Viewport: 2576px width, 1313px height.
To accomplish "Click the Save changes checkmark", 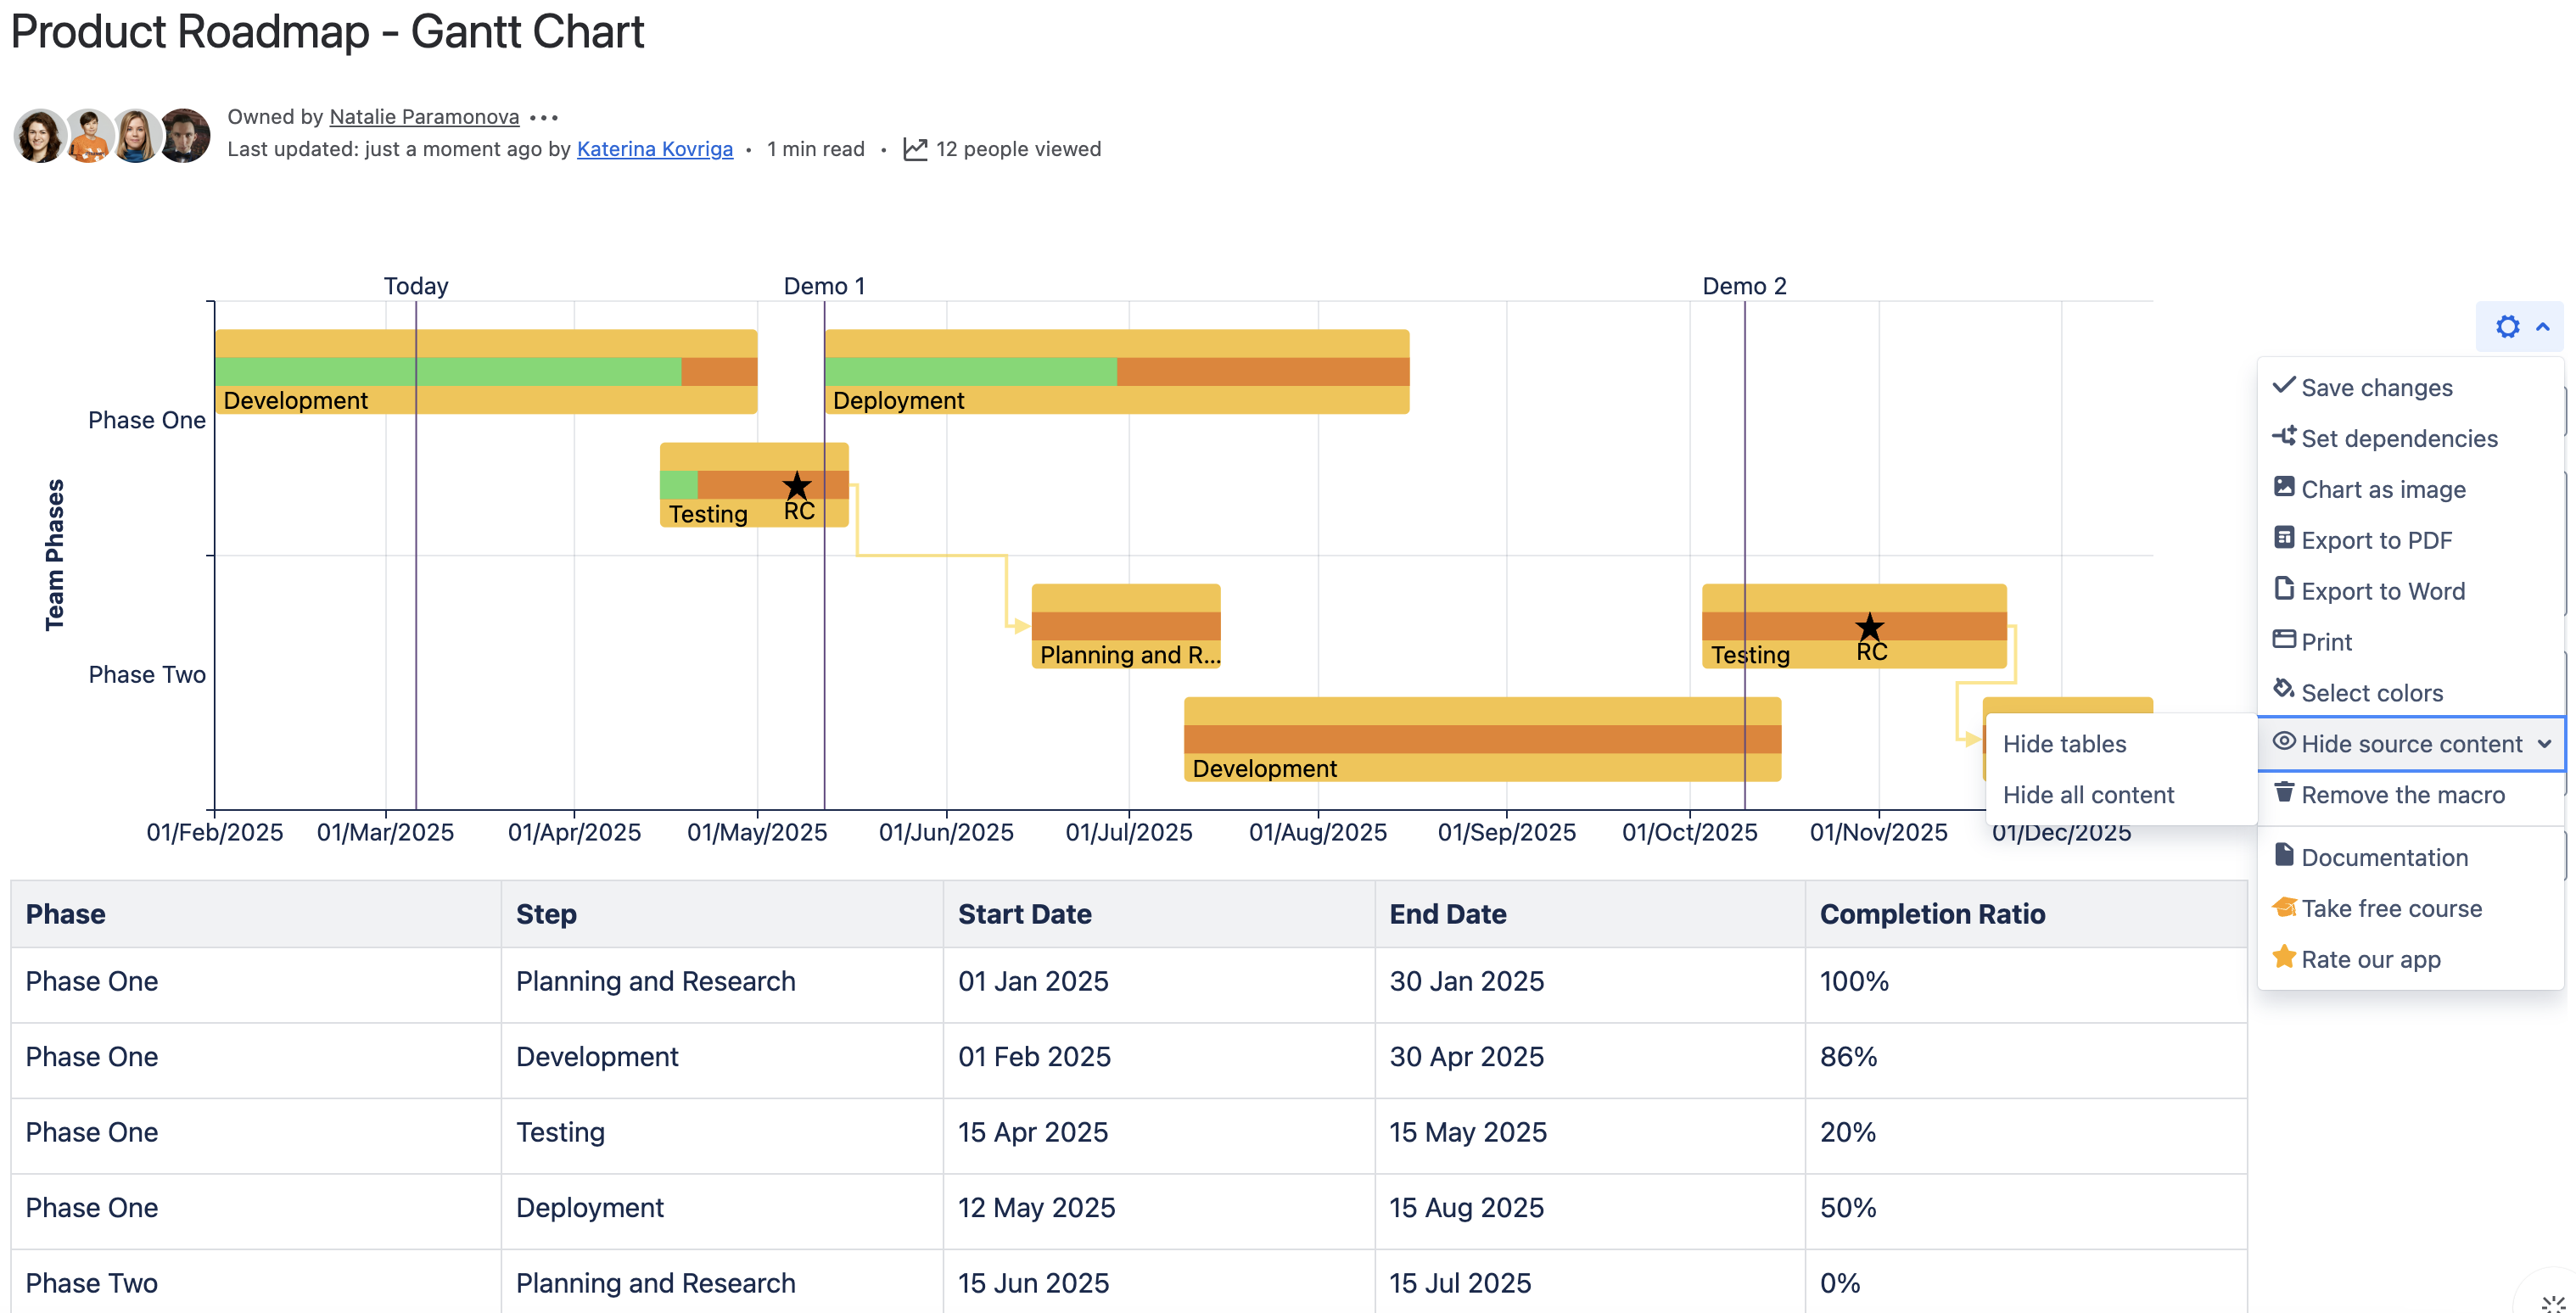I will tap(2283, 386).
